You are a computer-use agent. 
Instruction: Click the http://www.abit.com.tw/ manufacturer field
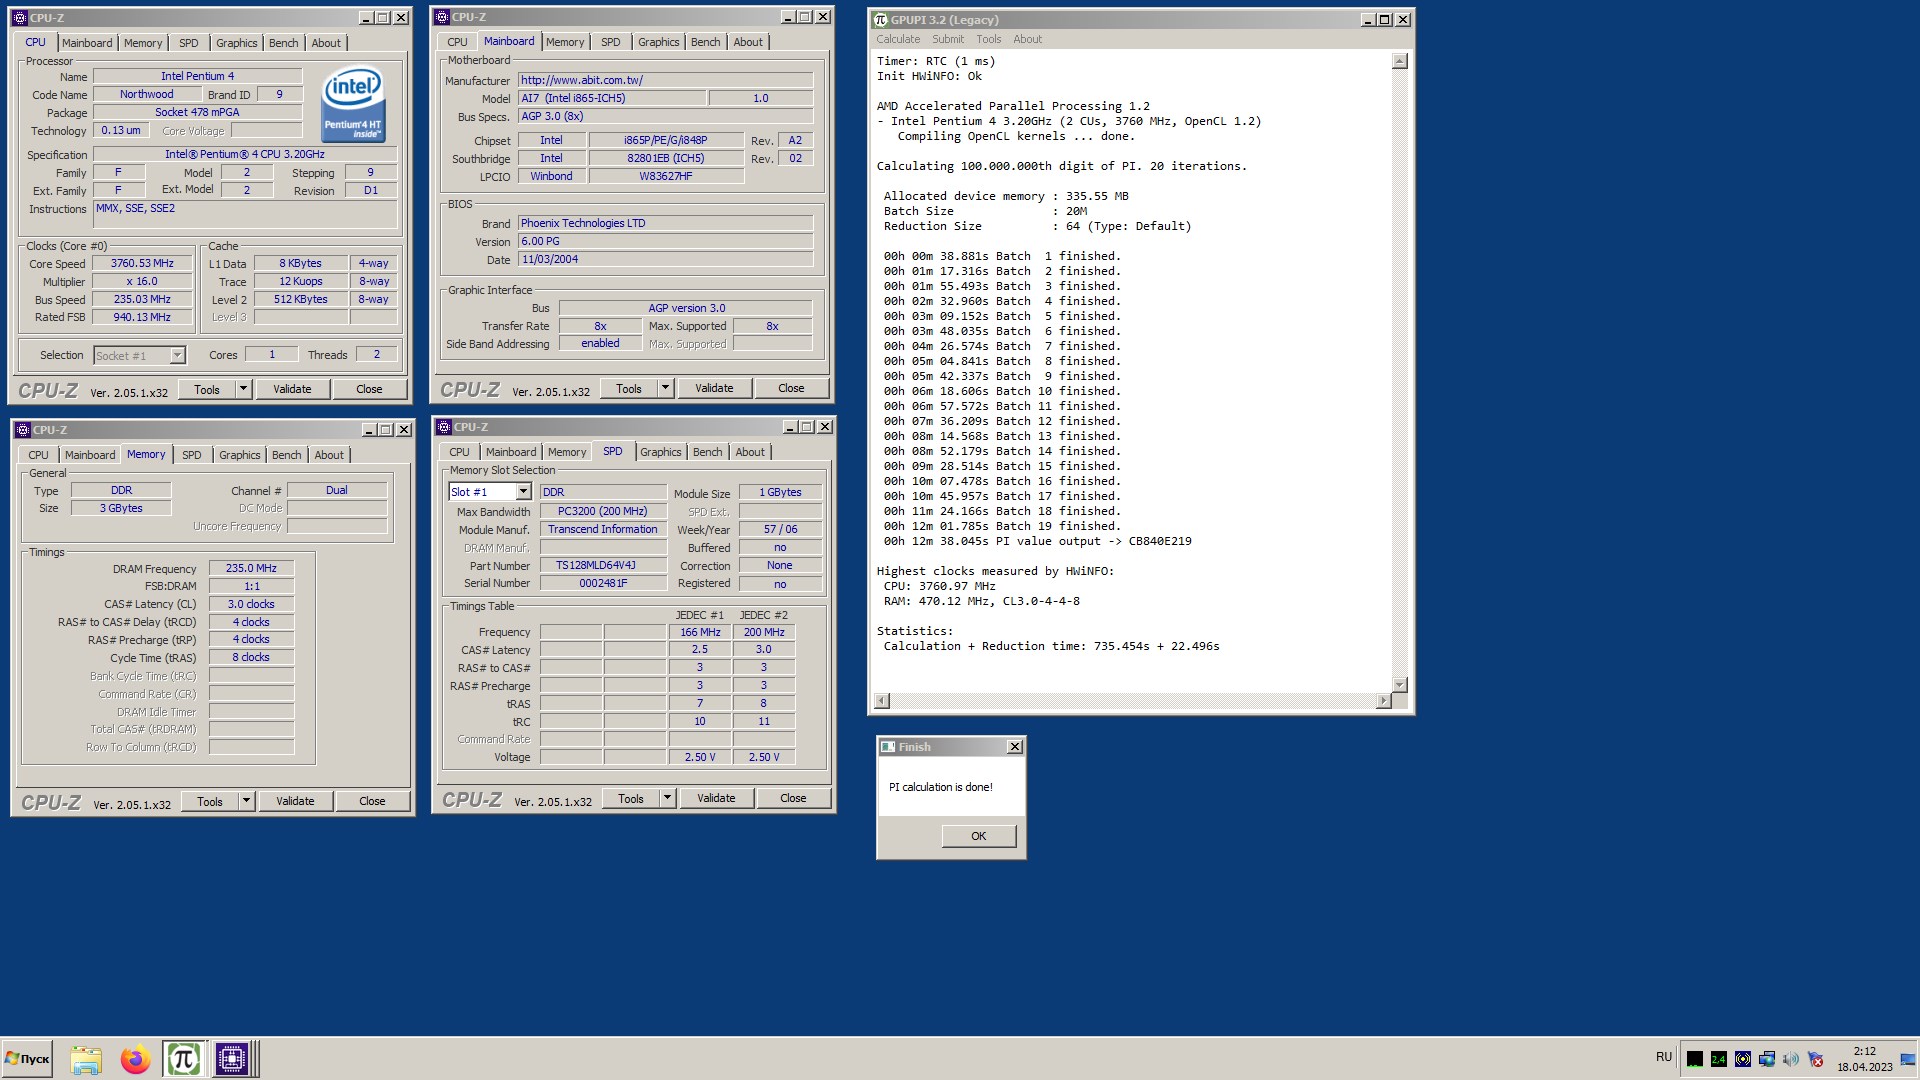pyautogui.click(x=665, y=81)
